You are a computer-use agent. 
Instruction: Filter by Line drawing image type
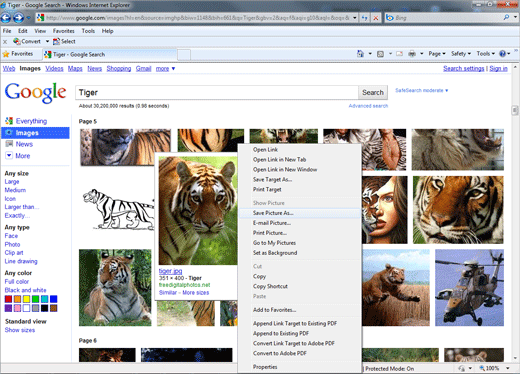[21, 261]
